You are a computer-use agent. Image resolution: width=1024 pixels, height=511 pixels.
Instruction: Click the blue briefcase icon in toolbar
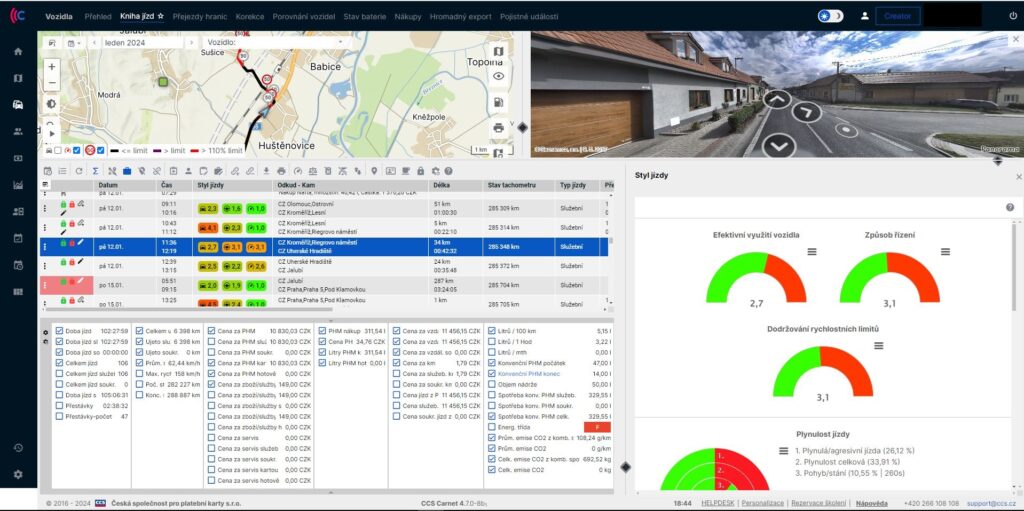pyautogui.click(x=127, y=171)
